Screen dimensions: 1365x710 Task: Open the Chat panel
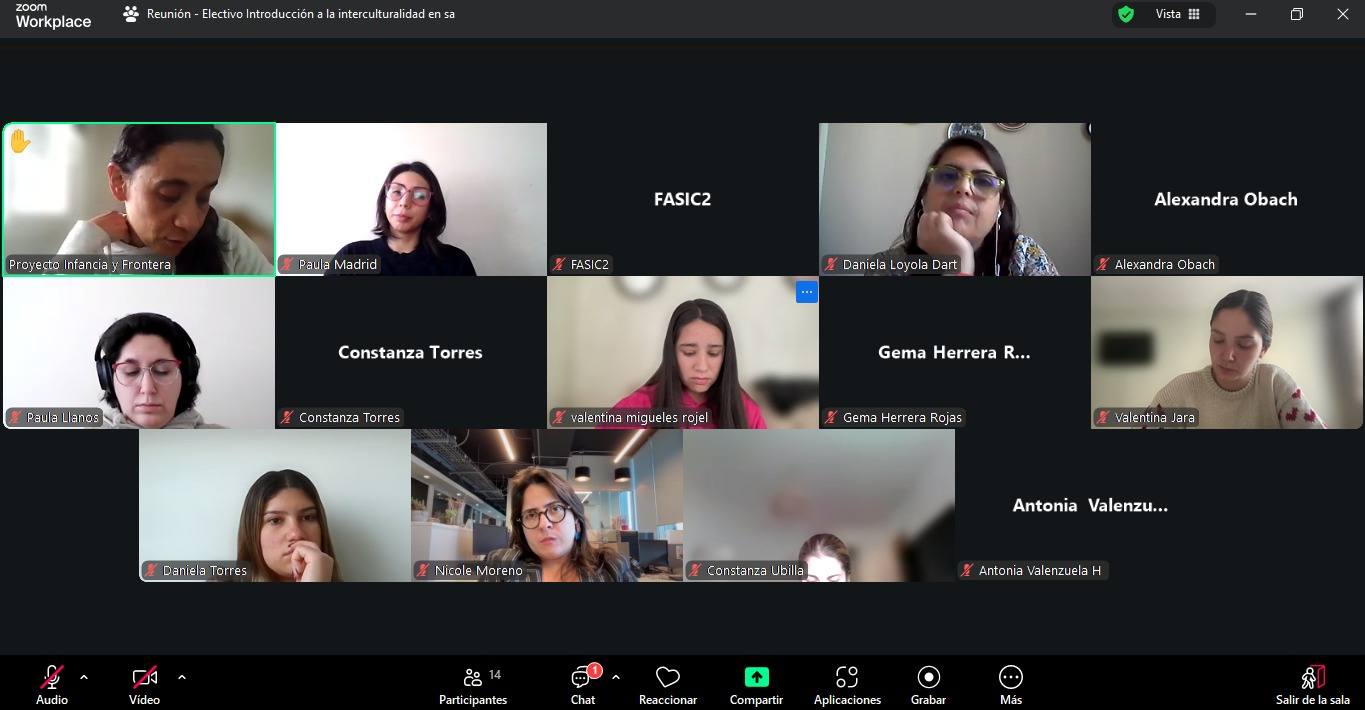coord(583,684)
